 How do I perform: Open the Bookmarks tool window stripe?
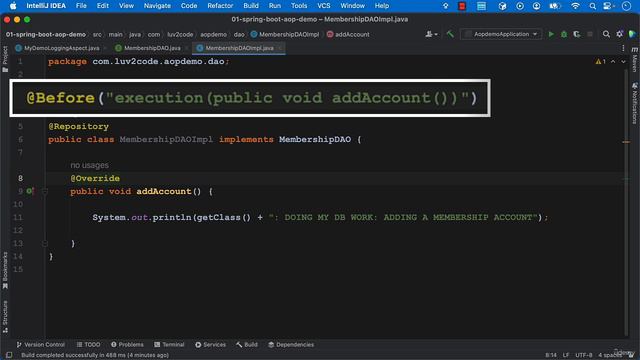[5, 270]
